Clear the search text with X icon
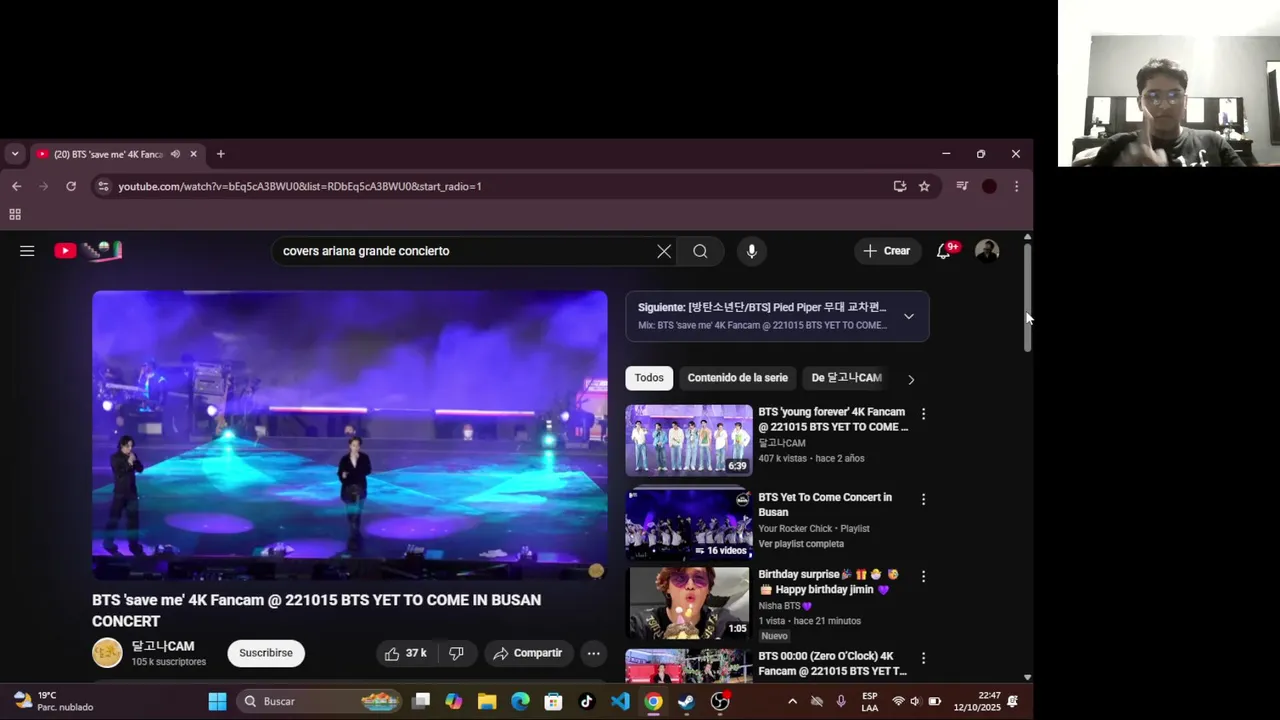1280x720 pixels. (x=664, y=251)
